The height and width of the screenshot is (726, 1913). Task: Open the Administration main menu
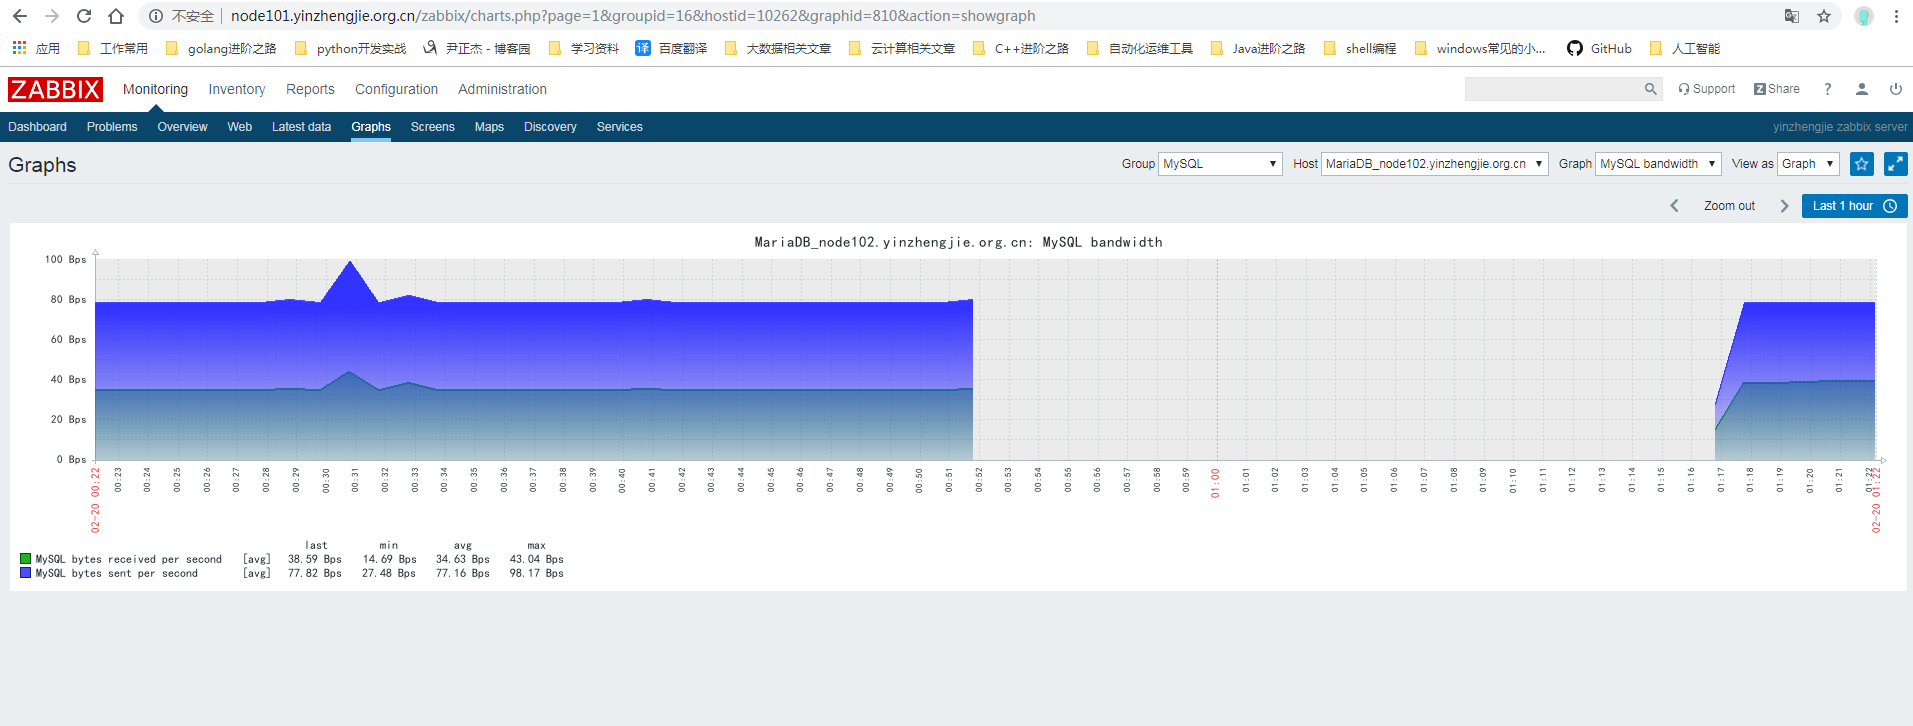click(x=502, y=89)
